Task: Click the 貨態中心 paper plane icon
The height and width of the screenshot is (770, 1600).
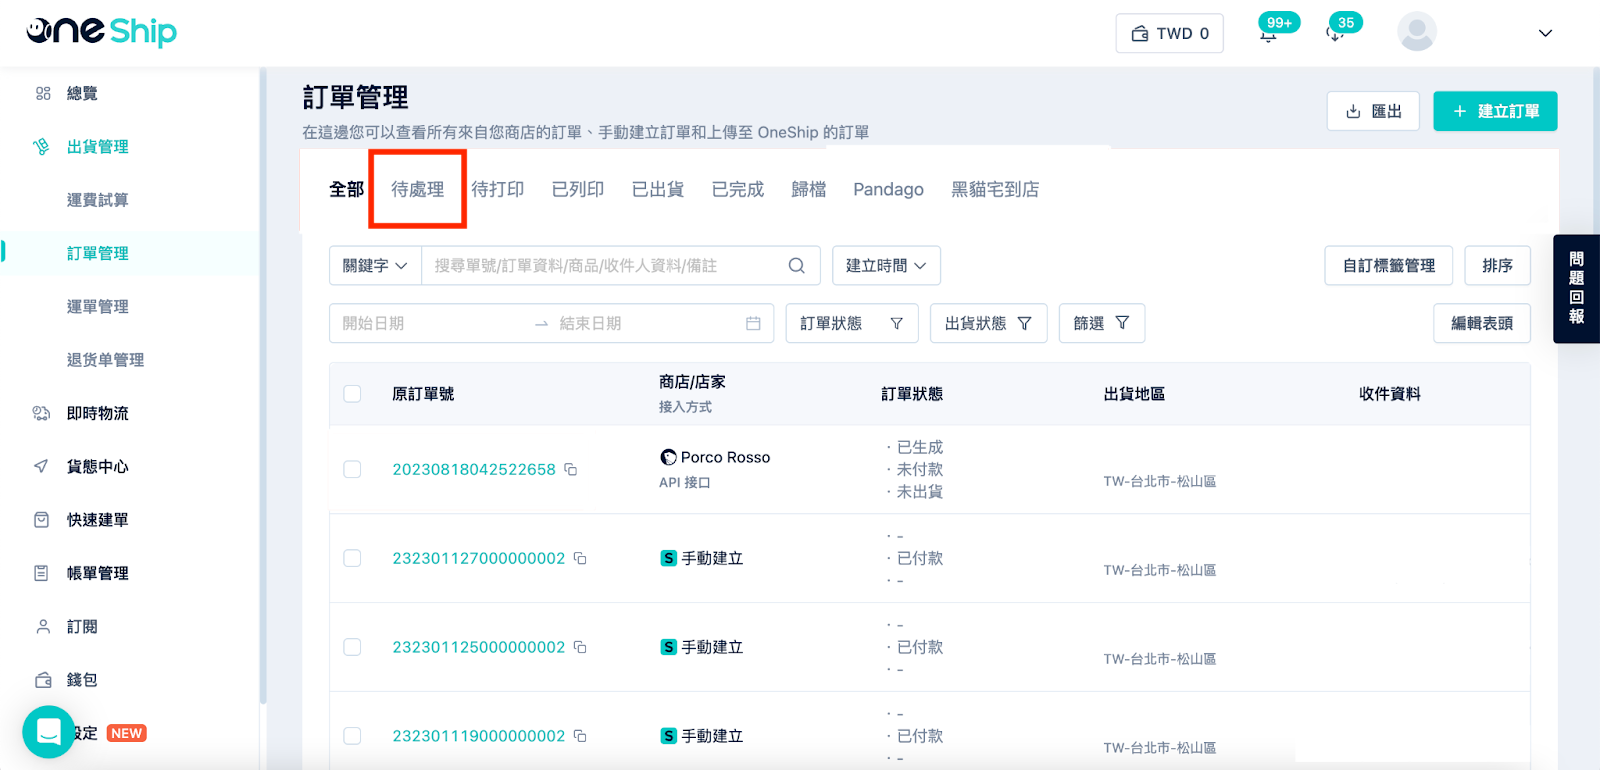Action: coord(41,466)
